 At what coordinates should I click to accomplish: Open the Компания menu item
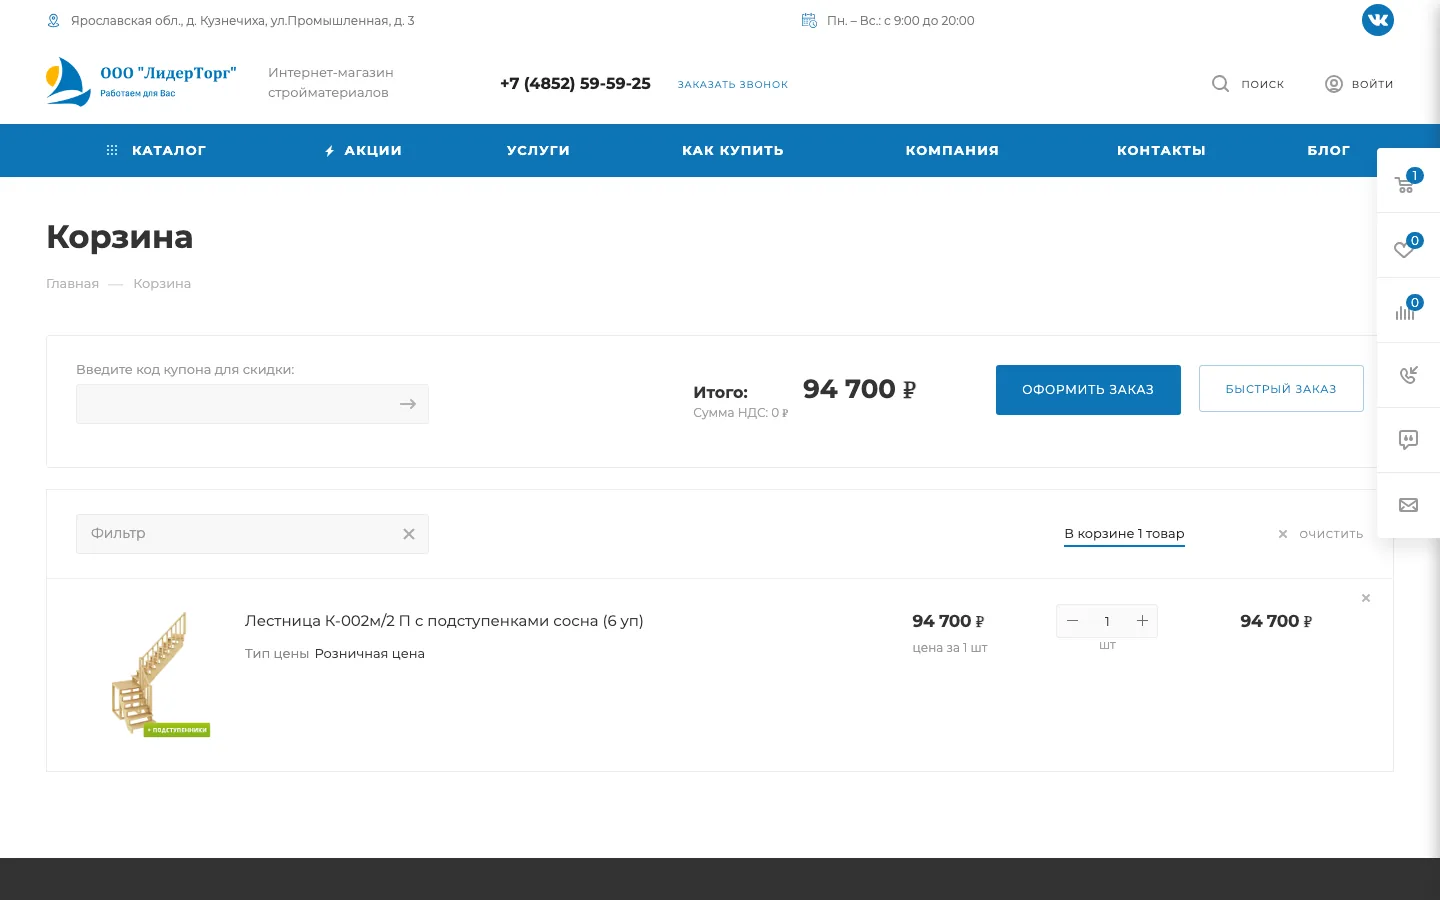(x=952, y=150)
